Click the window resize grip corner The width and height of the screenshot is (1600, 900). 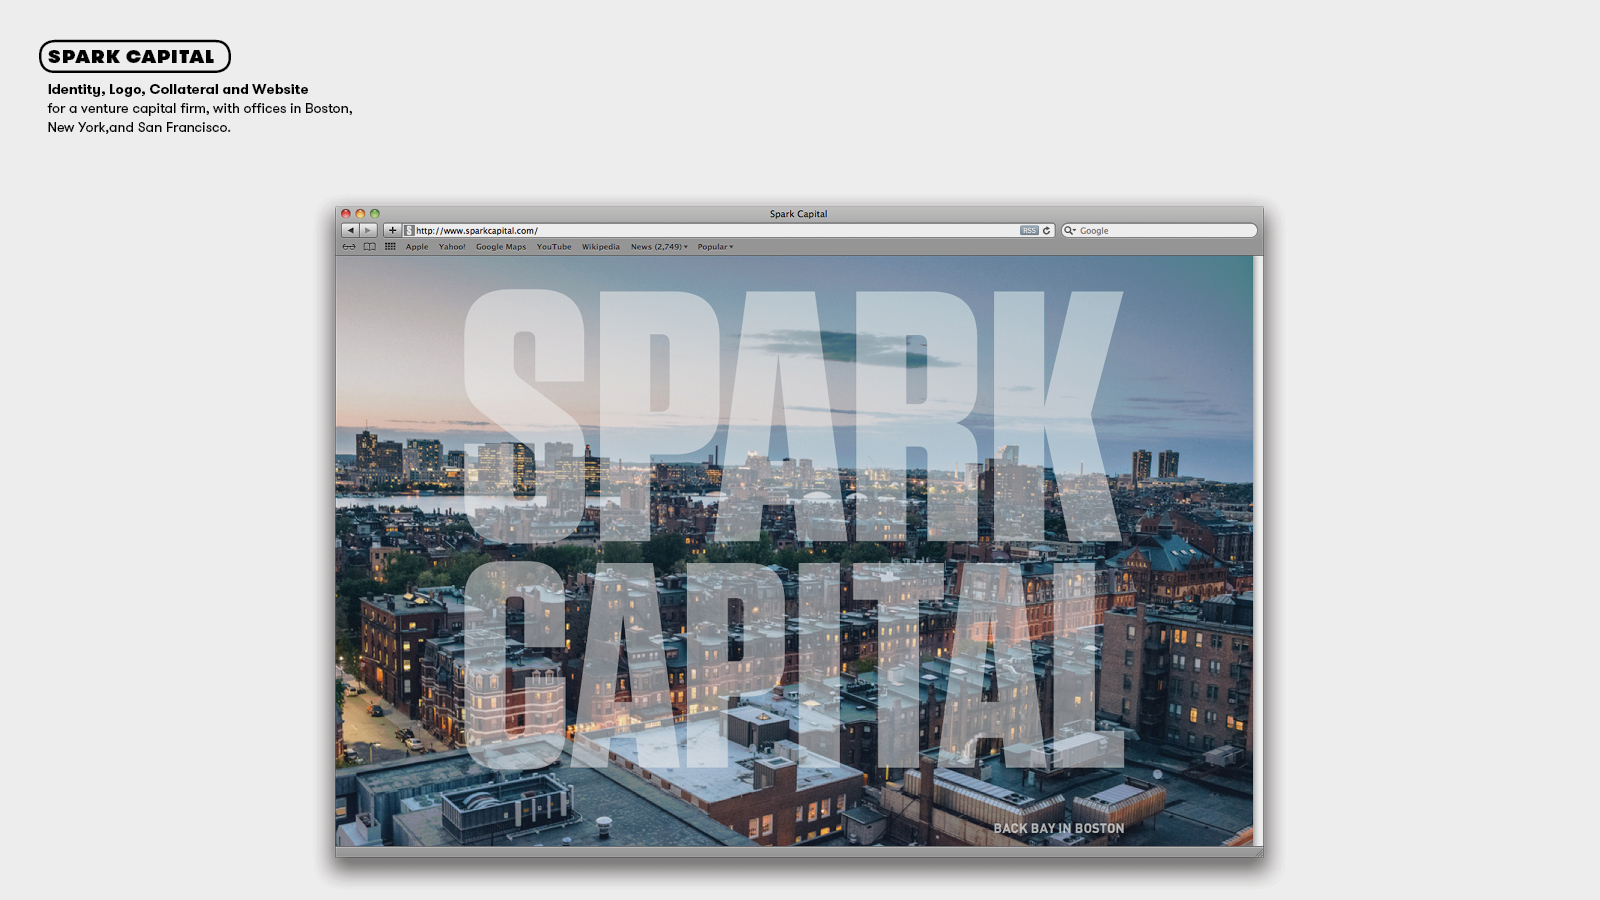(1258, 852)
